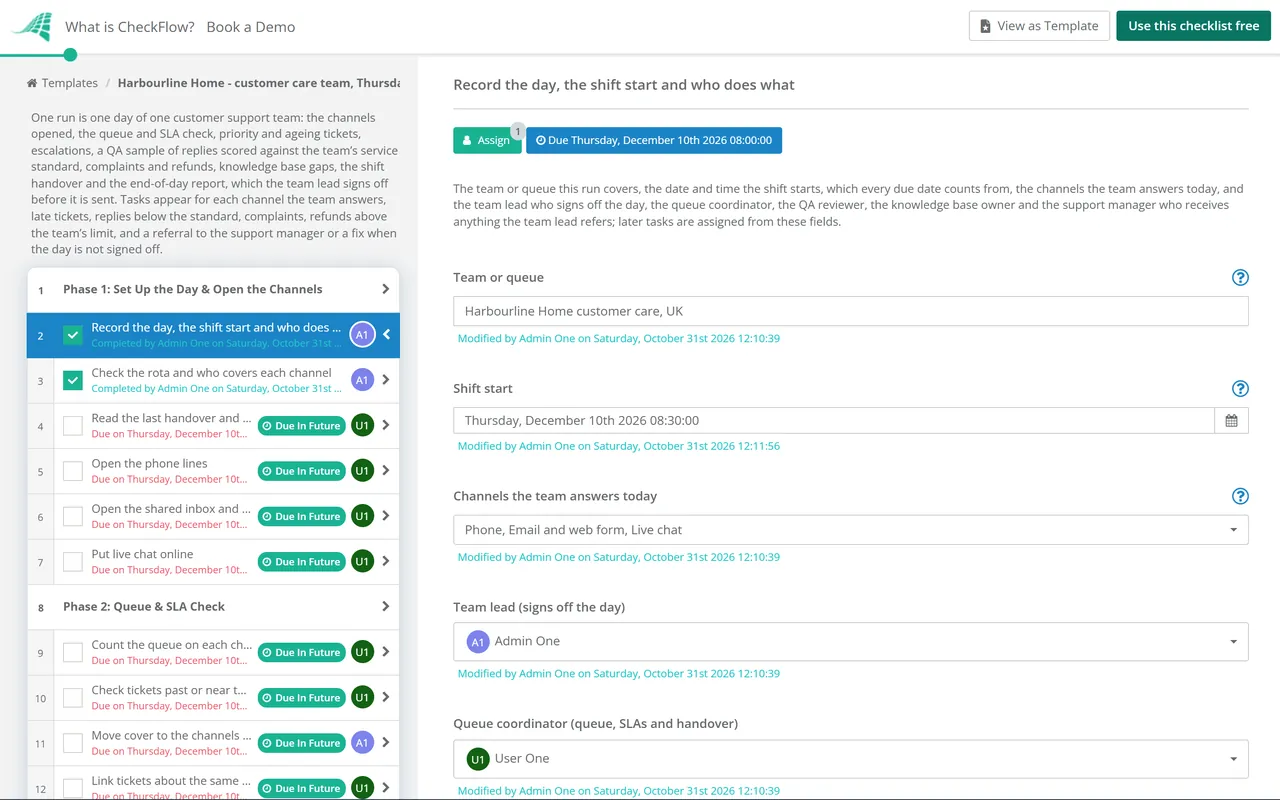Screen dimensions: 1280x800
Task: Click the Due Thursday December 10th button
Action: pos(654,140)
